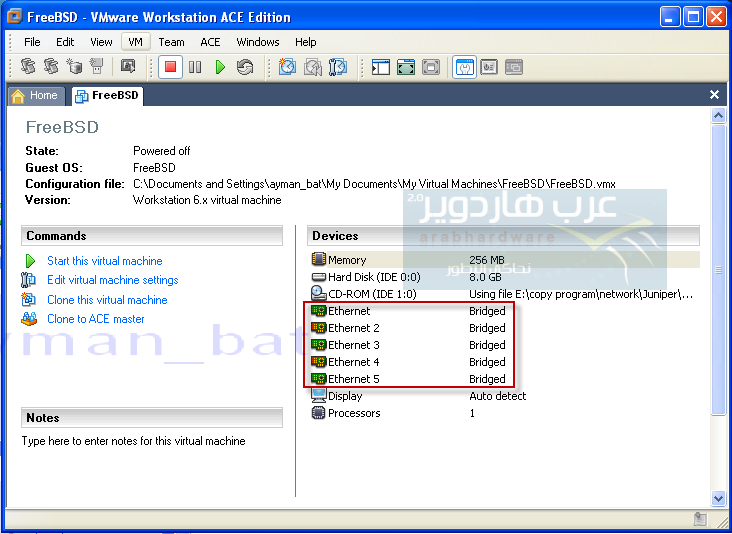This screenshot has height=534, width=732.
Task: Select the CD-ROM (IDE 1:0) row
Action: [x=502, y=294]
